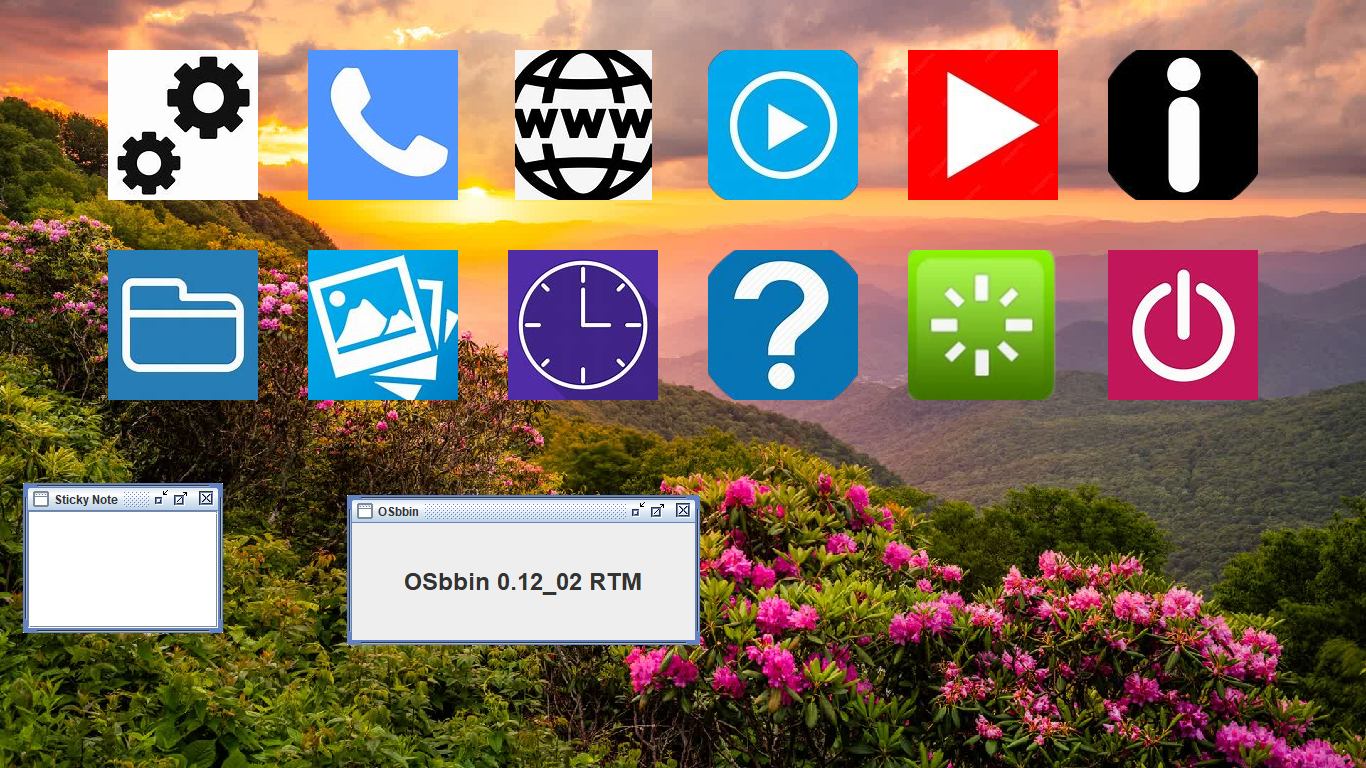Open the Sticky Note window system menu icon
This screenshot has width=1366, height=768.
(x=41, y=499)
